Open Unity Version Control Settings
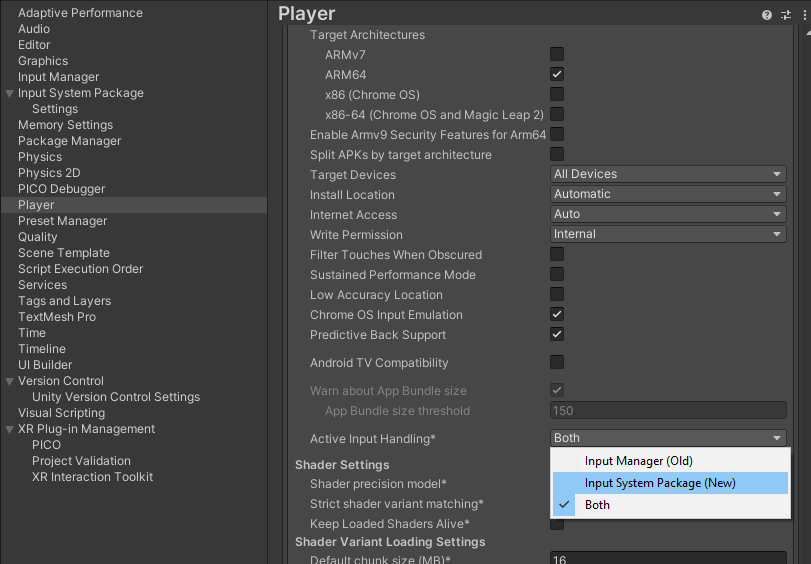 pos(116,397)
